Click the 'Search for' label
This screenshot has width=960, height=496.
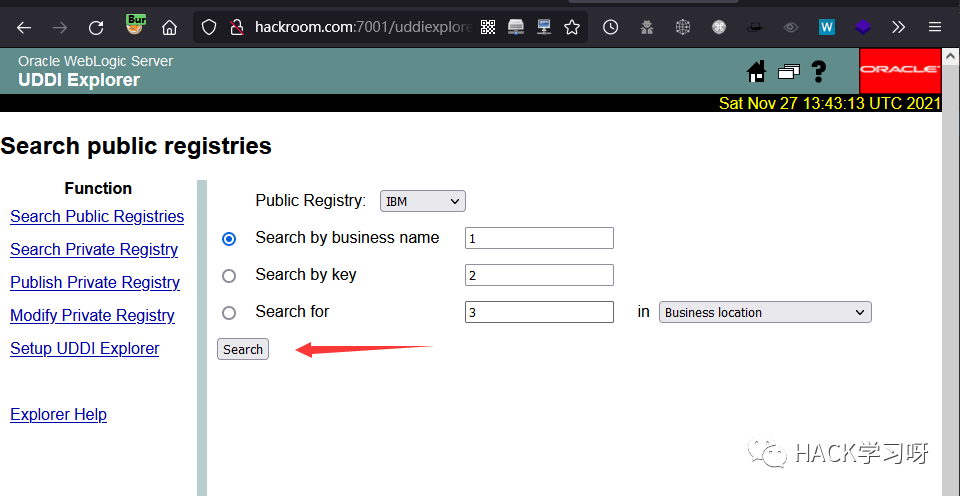pyautogui.click(x=292, y=312)
